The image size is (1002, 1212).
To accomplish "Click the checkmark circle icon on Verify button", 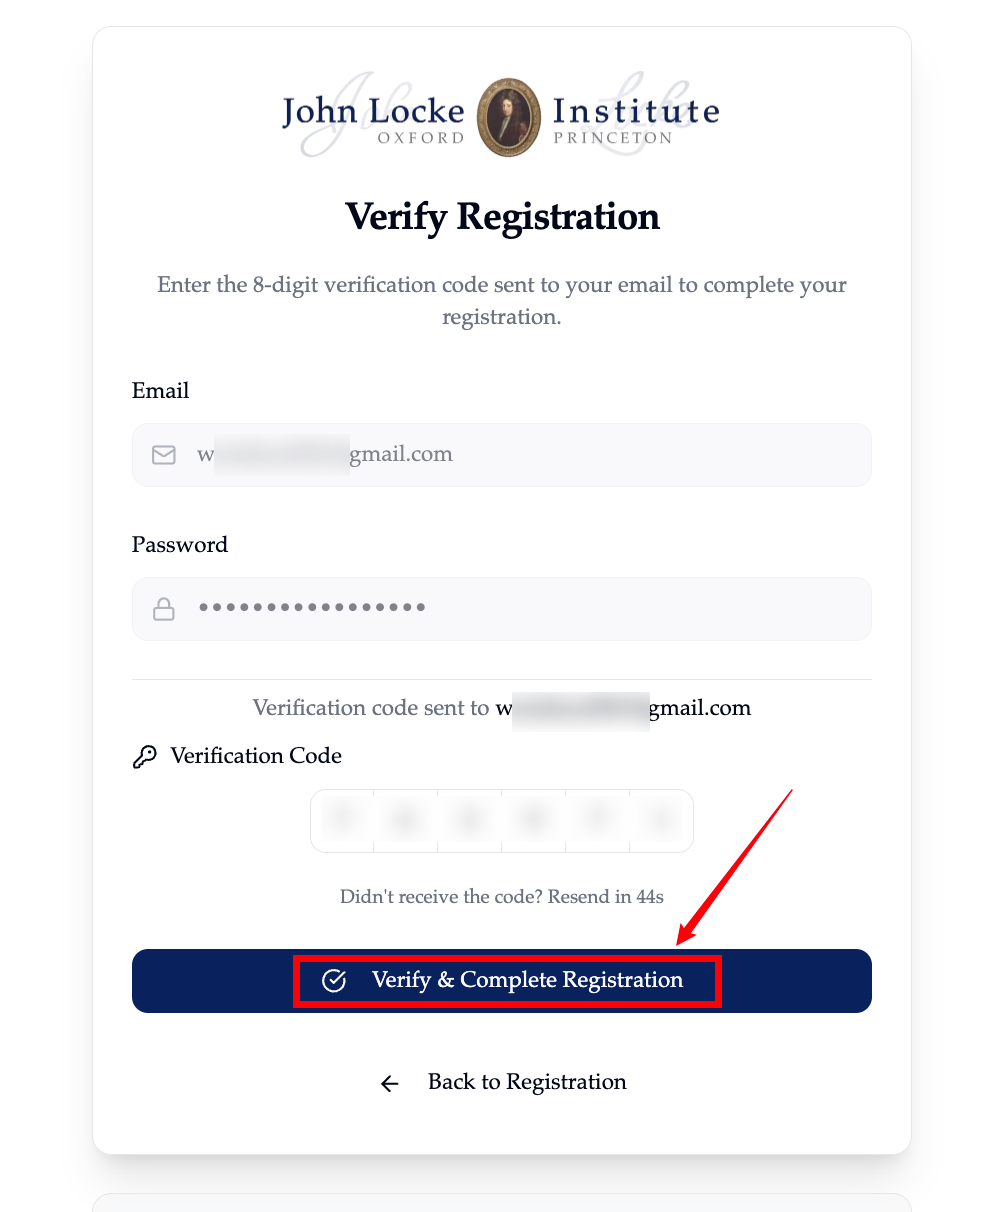I will 334,981.
